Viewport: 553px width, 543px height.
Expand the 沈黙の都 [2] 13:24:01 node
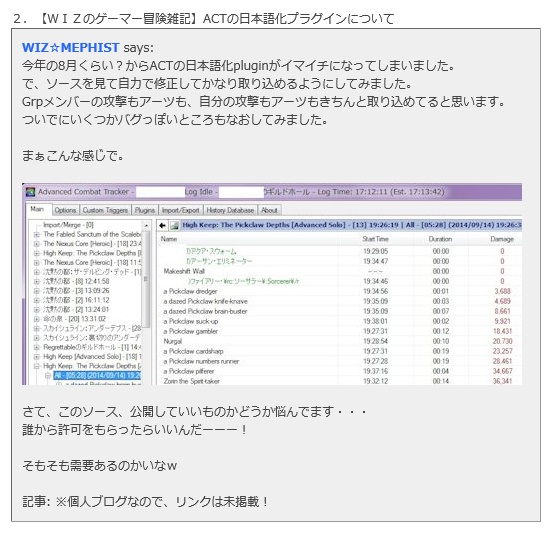pyautogui.click(x=36, y=310)
